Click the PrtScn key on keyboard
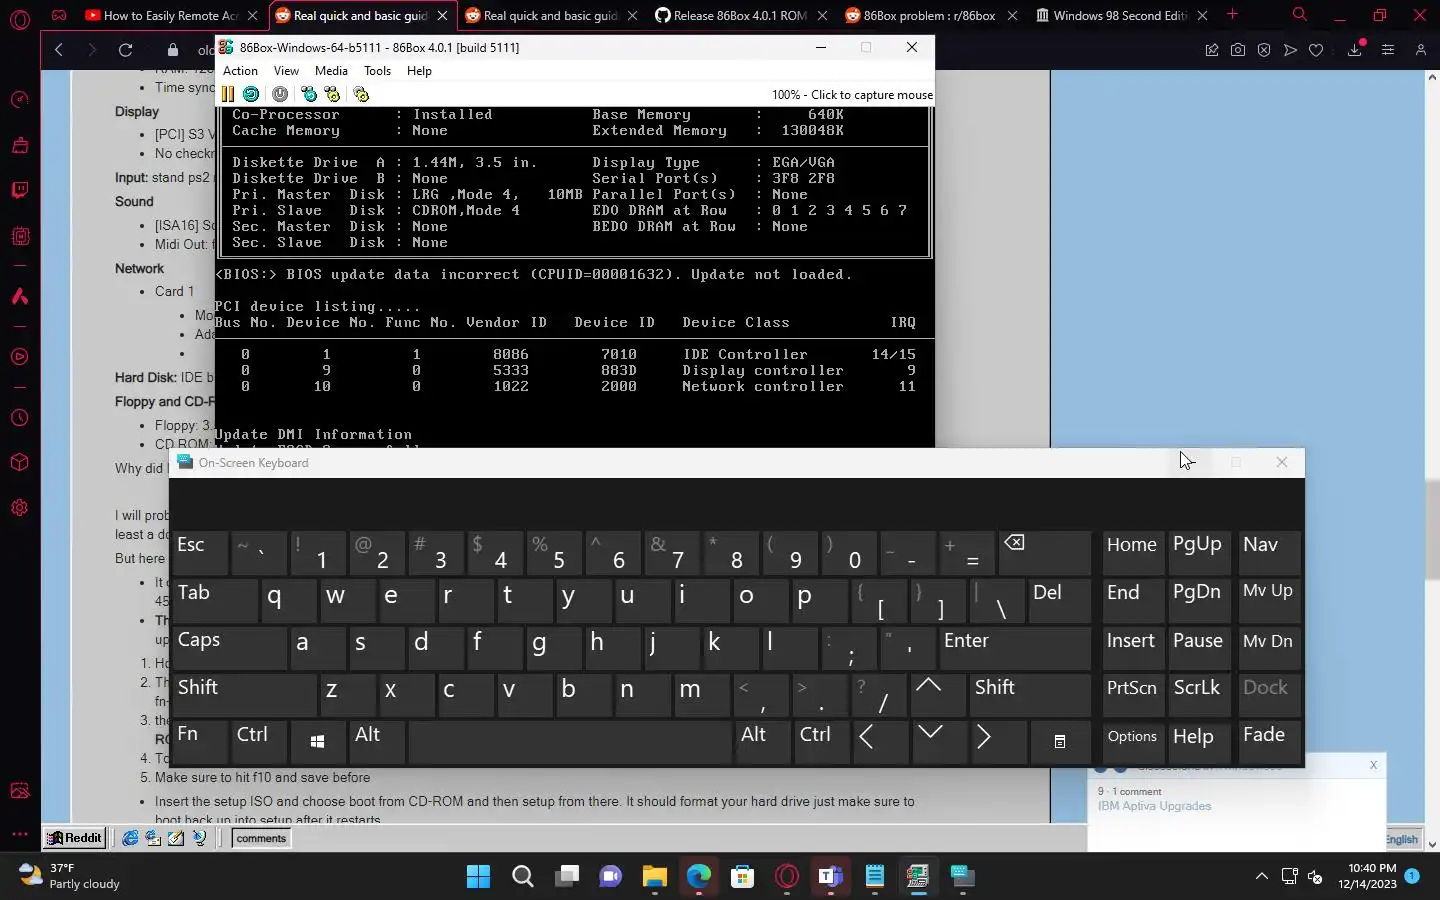1440x900 pixels. click(x=1132, y=695)
